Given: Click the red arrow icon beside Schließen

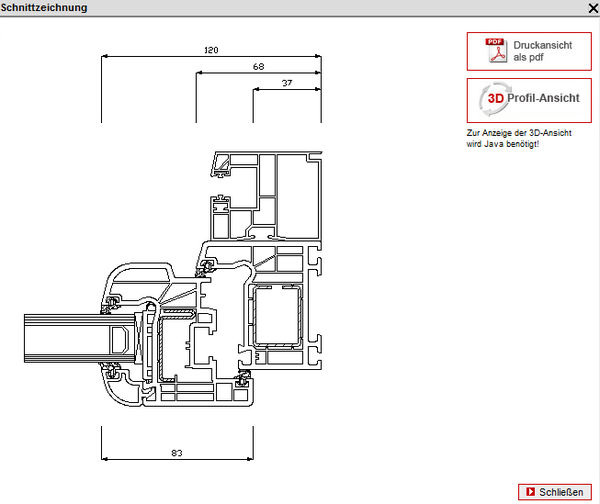Looking at the screenshot, I should (529, 491).
